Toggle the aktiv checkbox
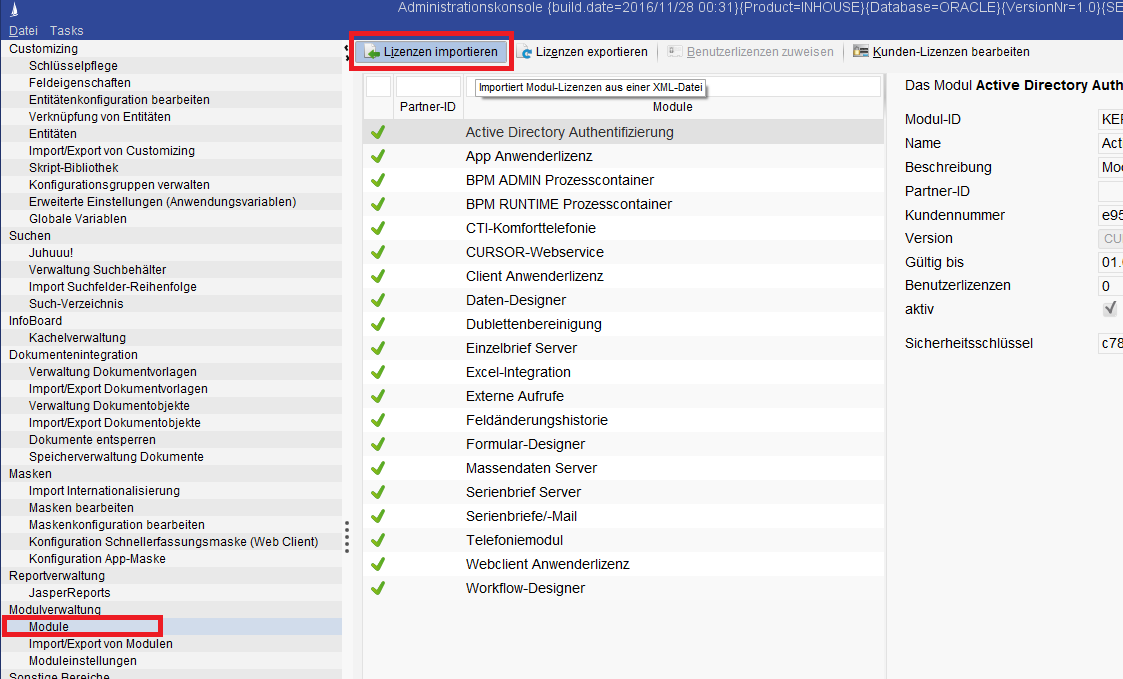This screenshot has width=1123, height=679. 1110,309
